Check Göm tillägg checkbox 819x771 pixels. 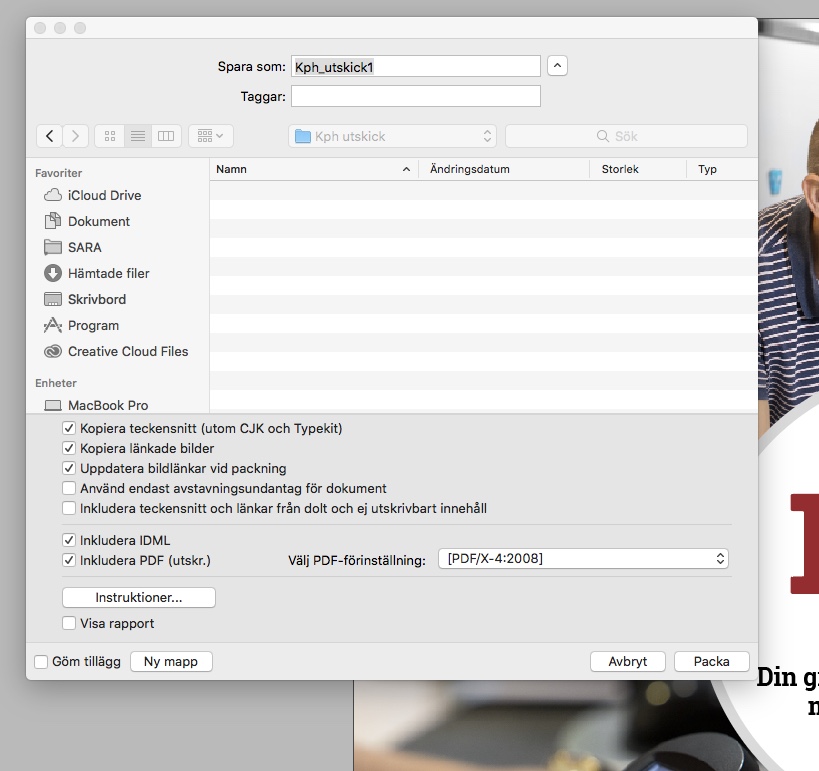(41, 662)
